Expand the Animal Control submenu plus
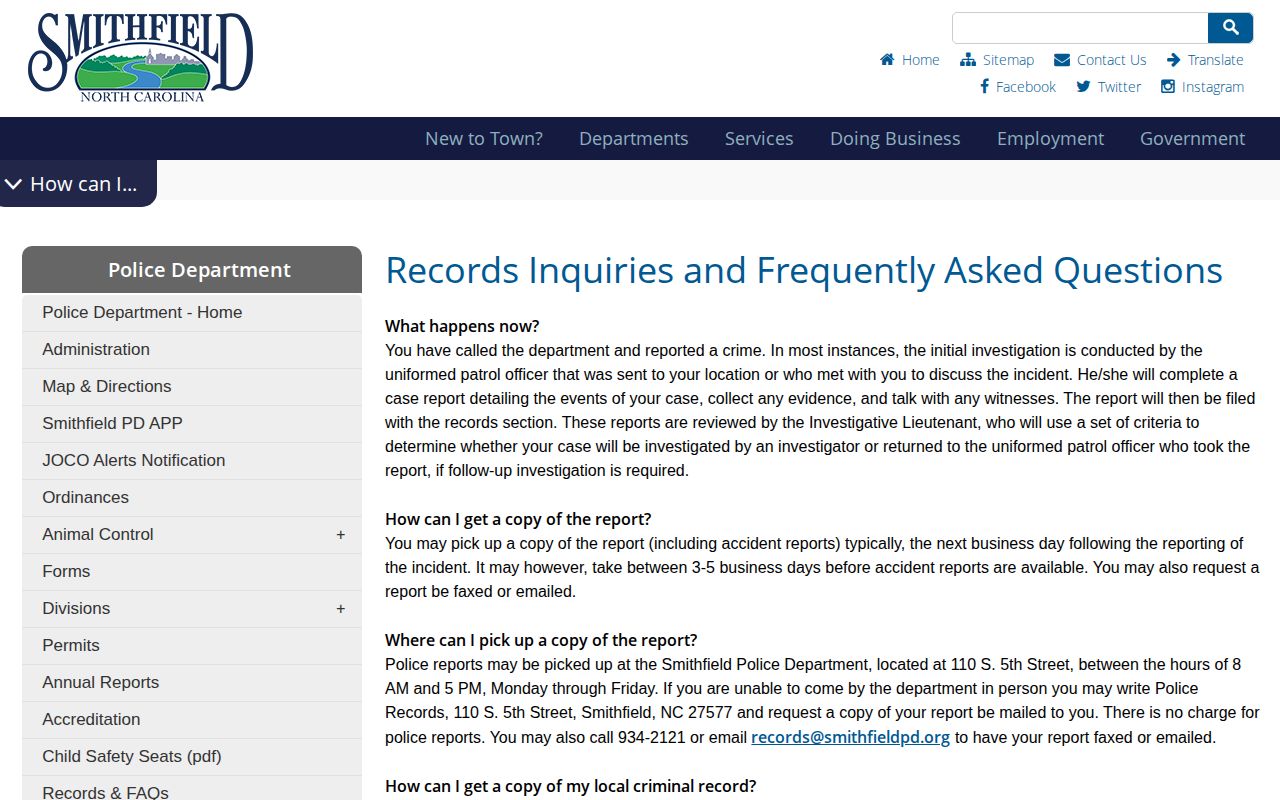The width and height of the screenshot is (1280, 800). (341, 535)
